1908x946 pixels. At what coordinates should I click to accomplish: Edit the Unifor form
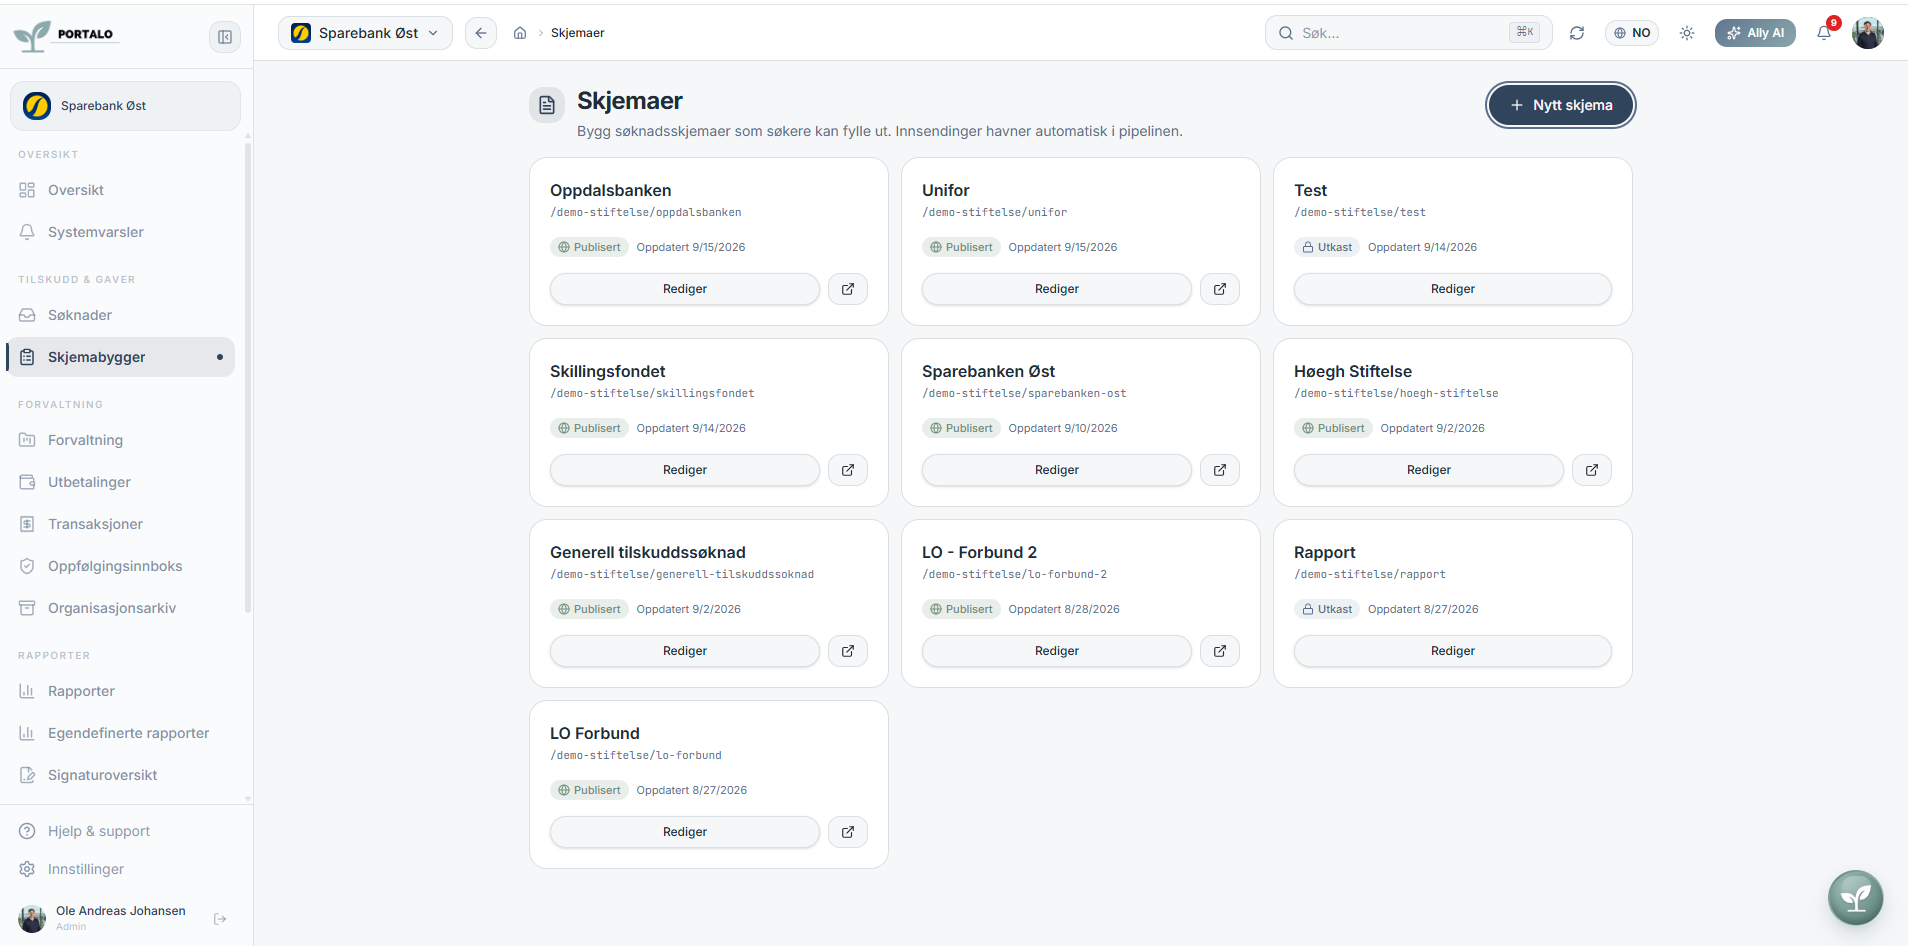pyautogui.click(x=1057, y=289)
